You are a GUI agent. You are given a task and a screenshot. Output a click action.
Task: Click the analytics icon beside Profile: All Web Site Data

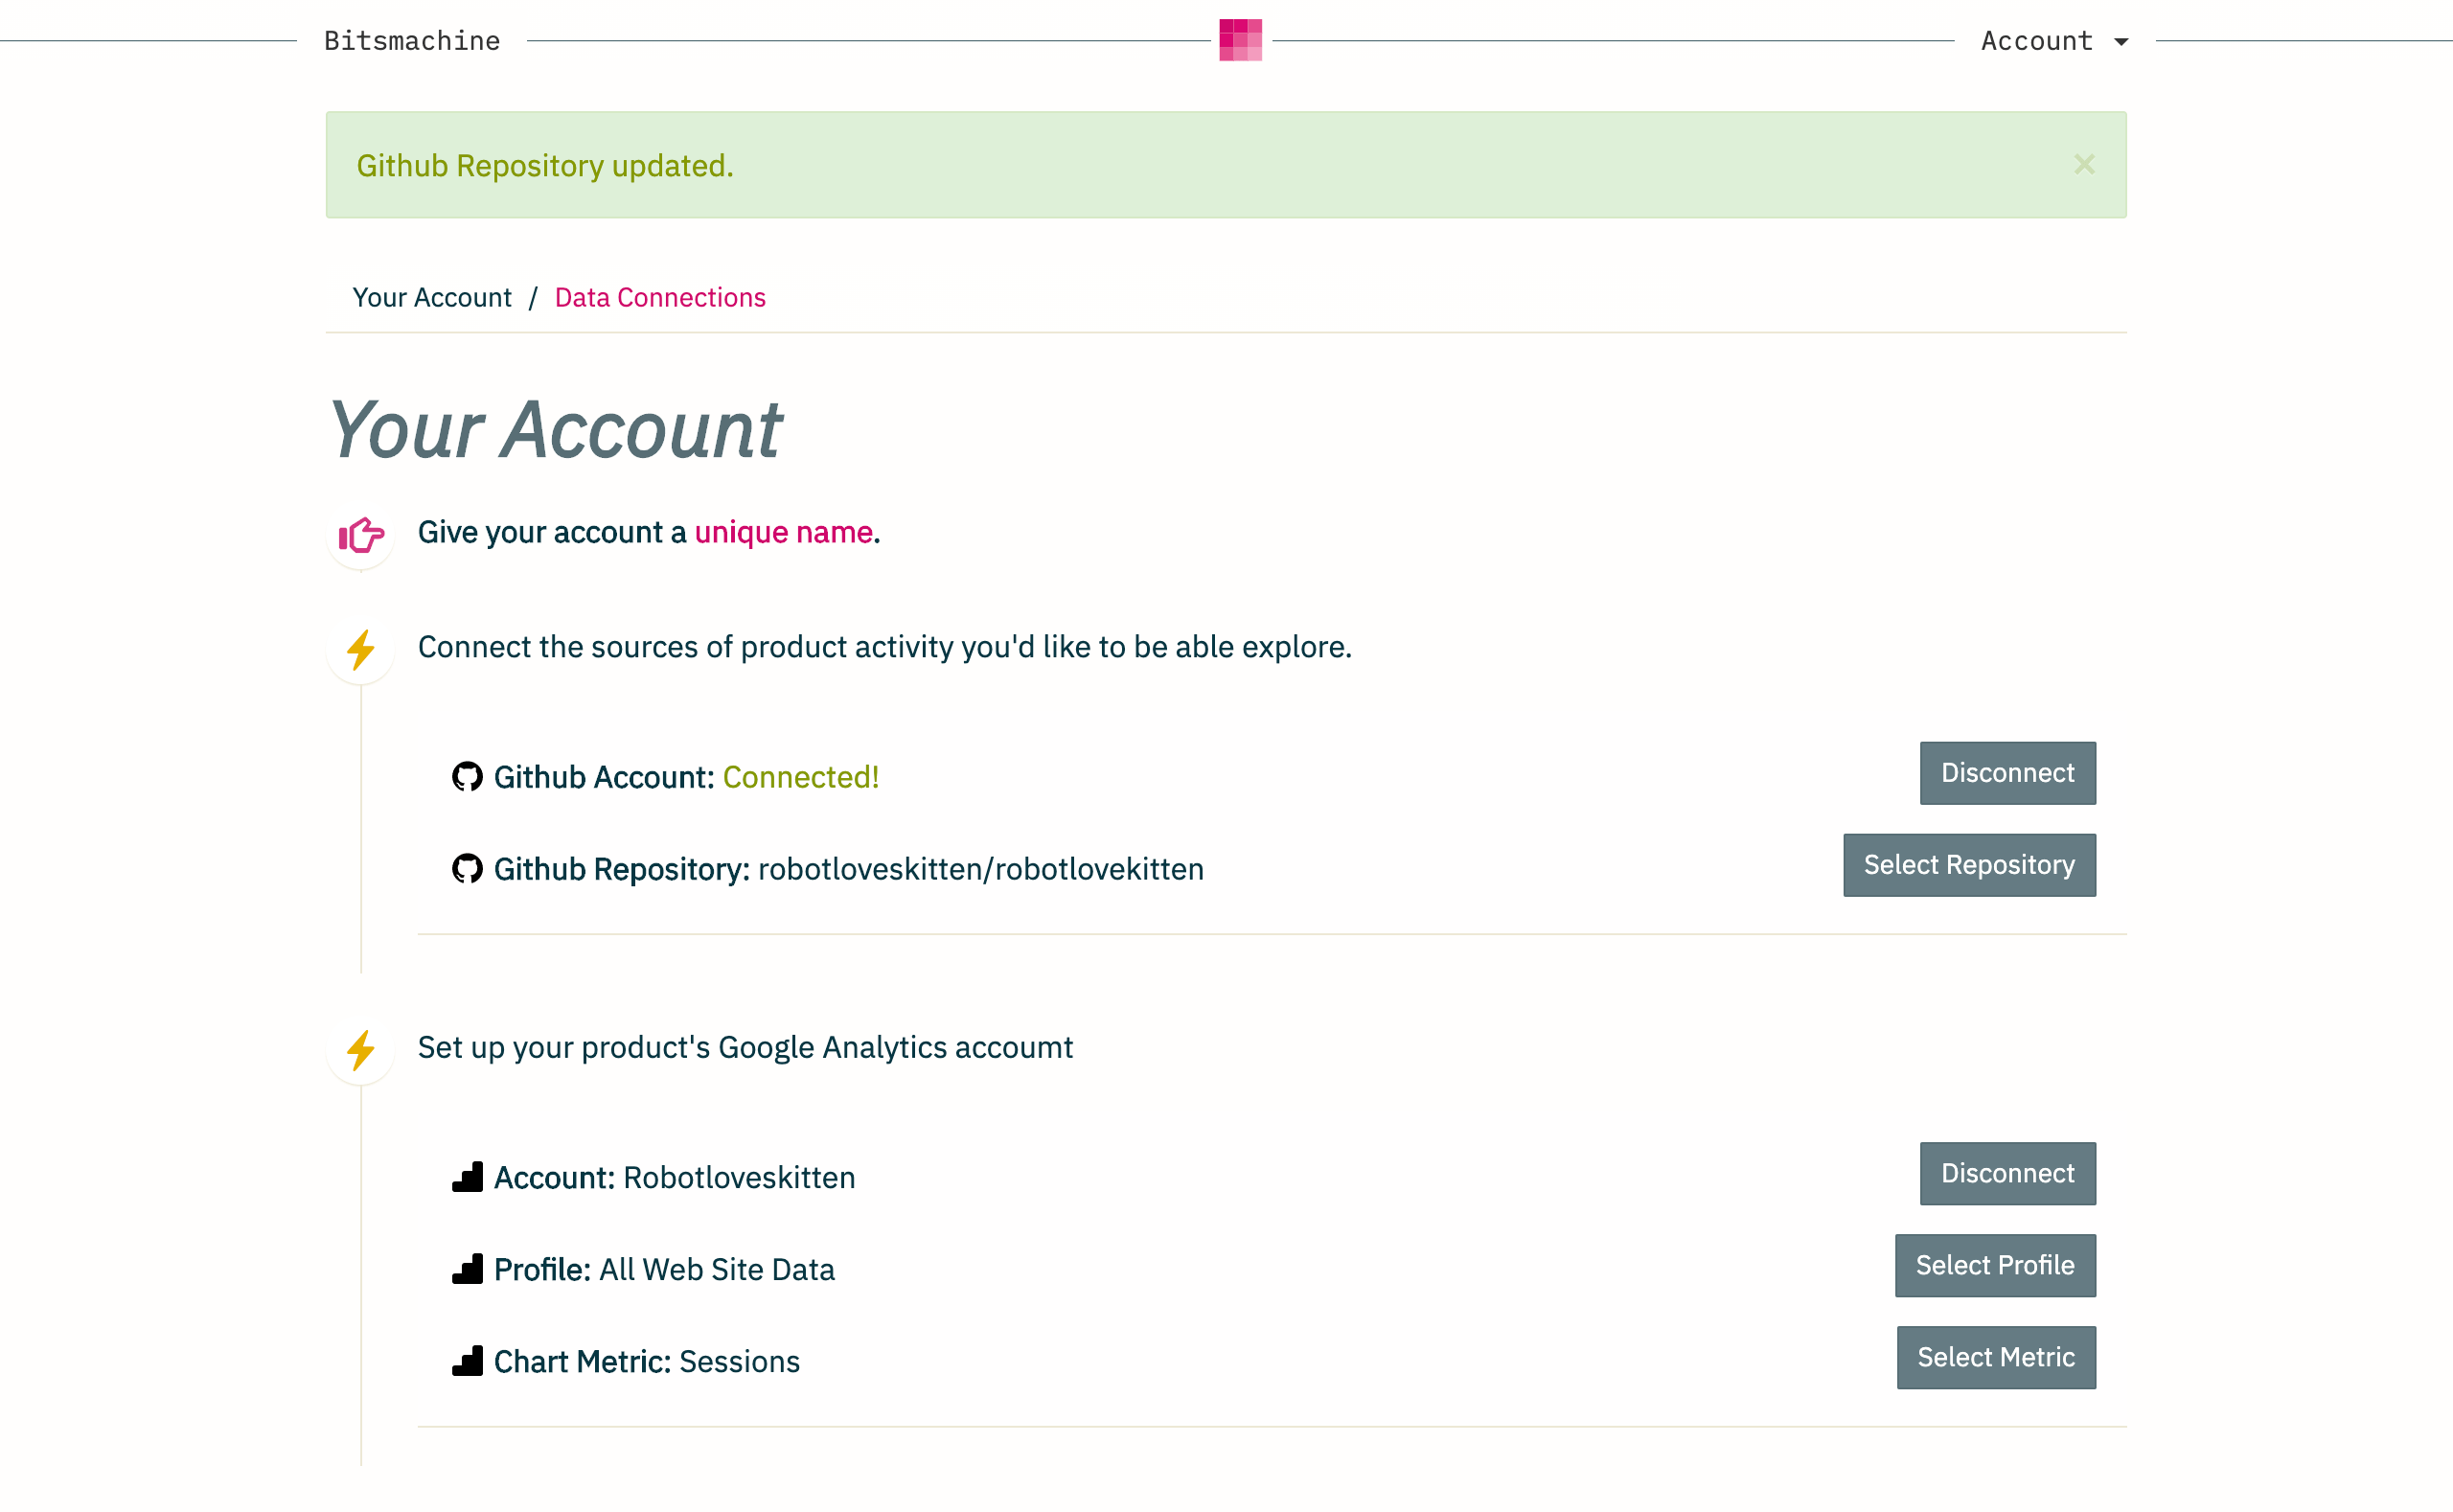click(x=467, y=1268)
